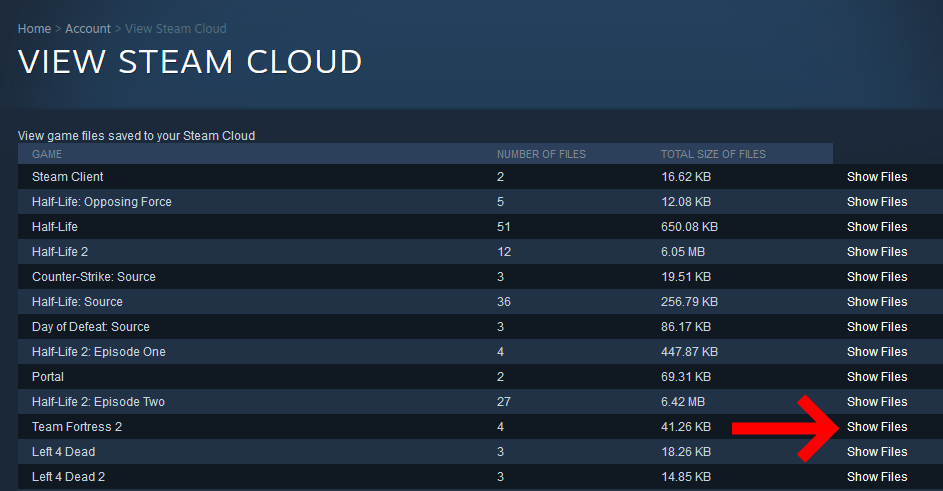The image size is (943, 491).
Task: Show Files for Team Fortress 2
Action: point(877,427)
